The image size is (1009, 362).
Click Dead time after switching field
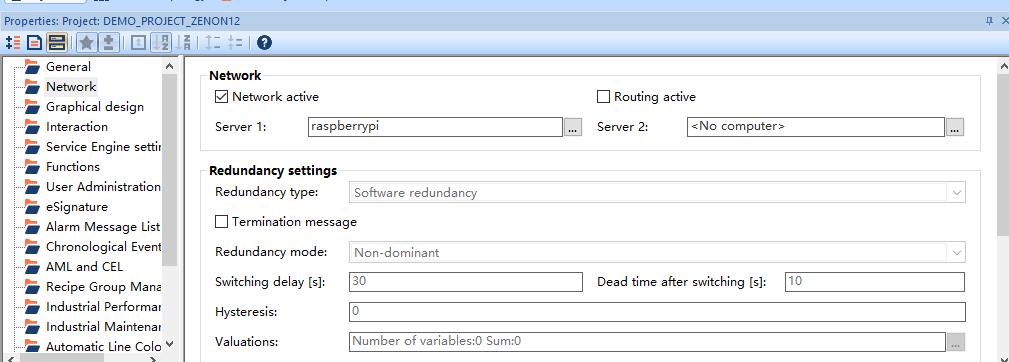pyautogui.click(x=875, y=282)
